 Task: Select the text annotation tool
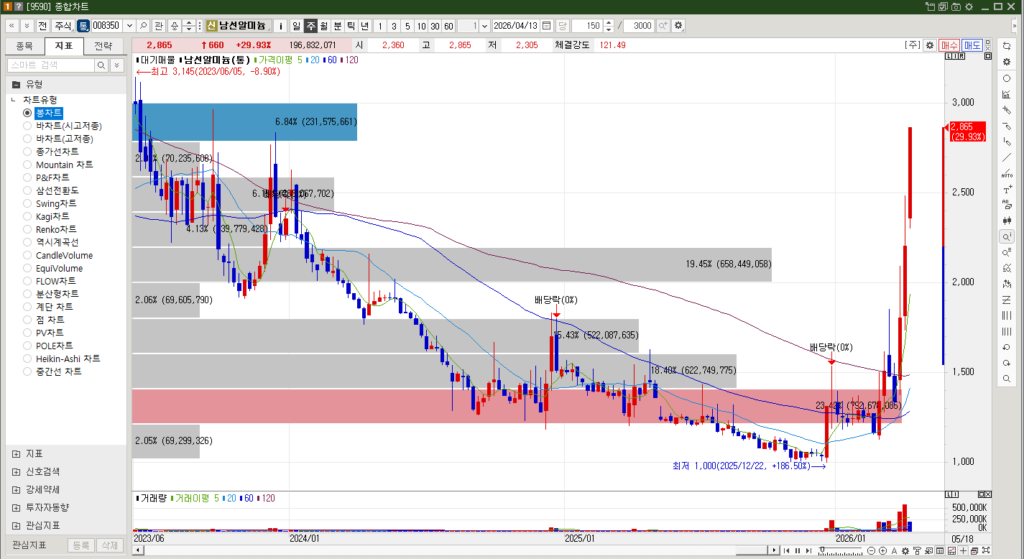[x=1006, y=189]
